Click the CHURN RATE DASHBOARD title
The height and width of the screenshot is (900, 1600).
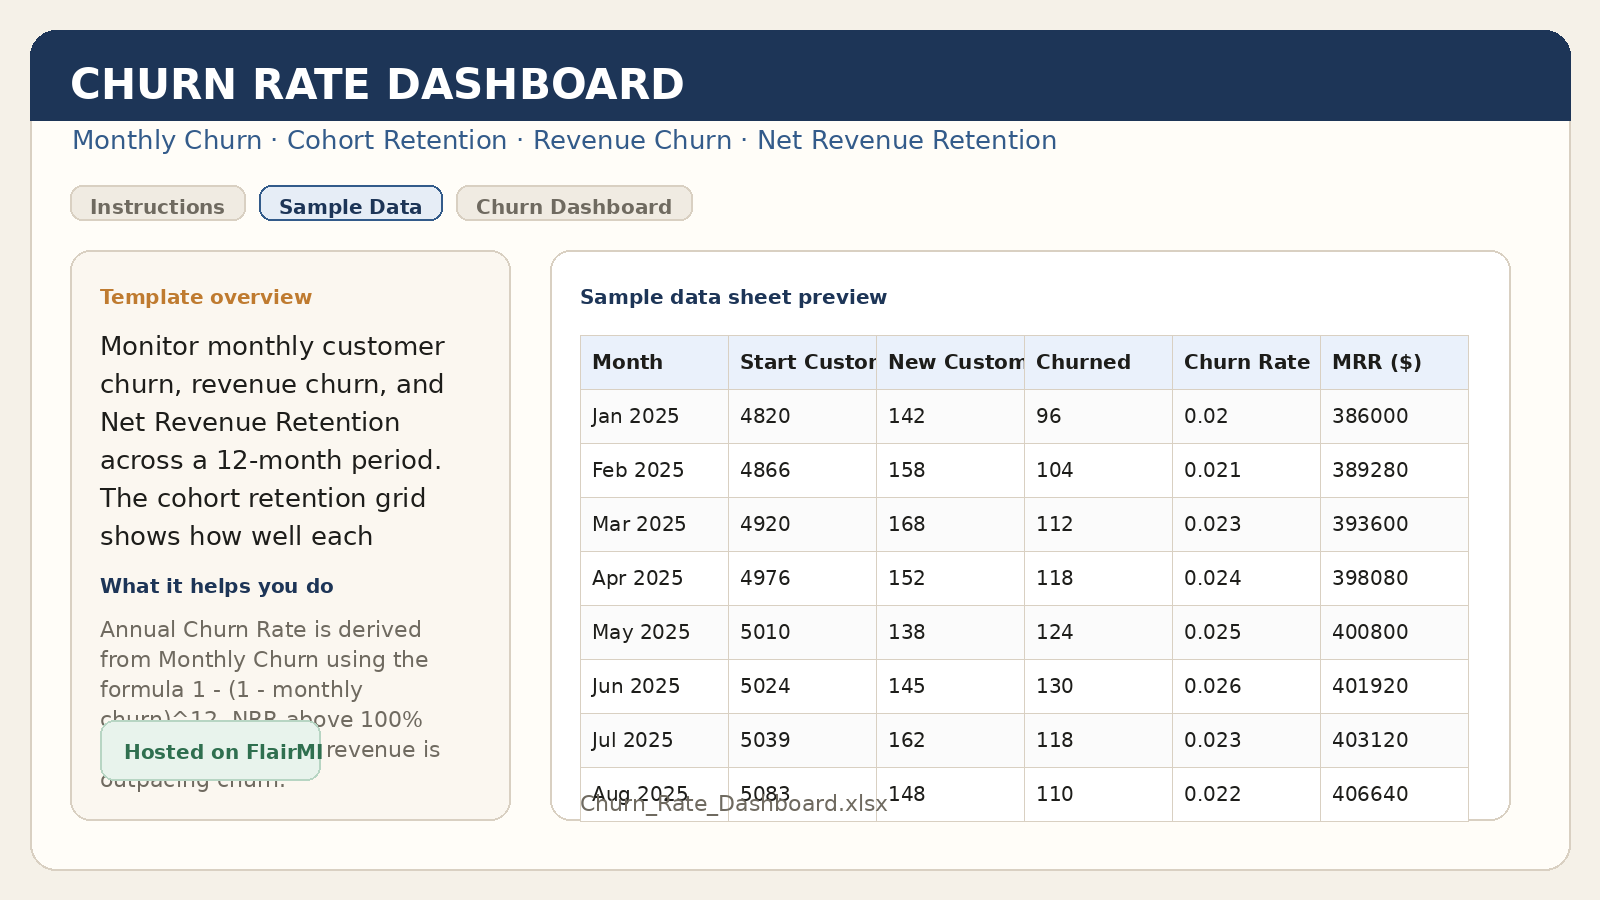click(x=377, y=84)
